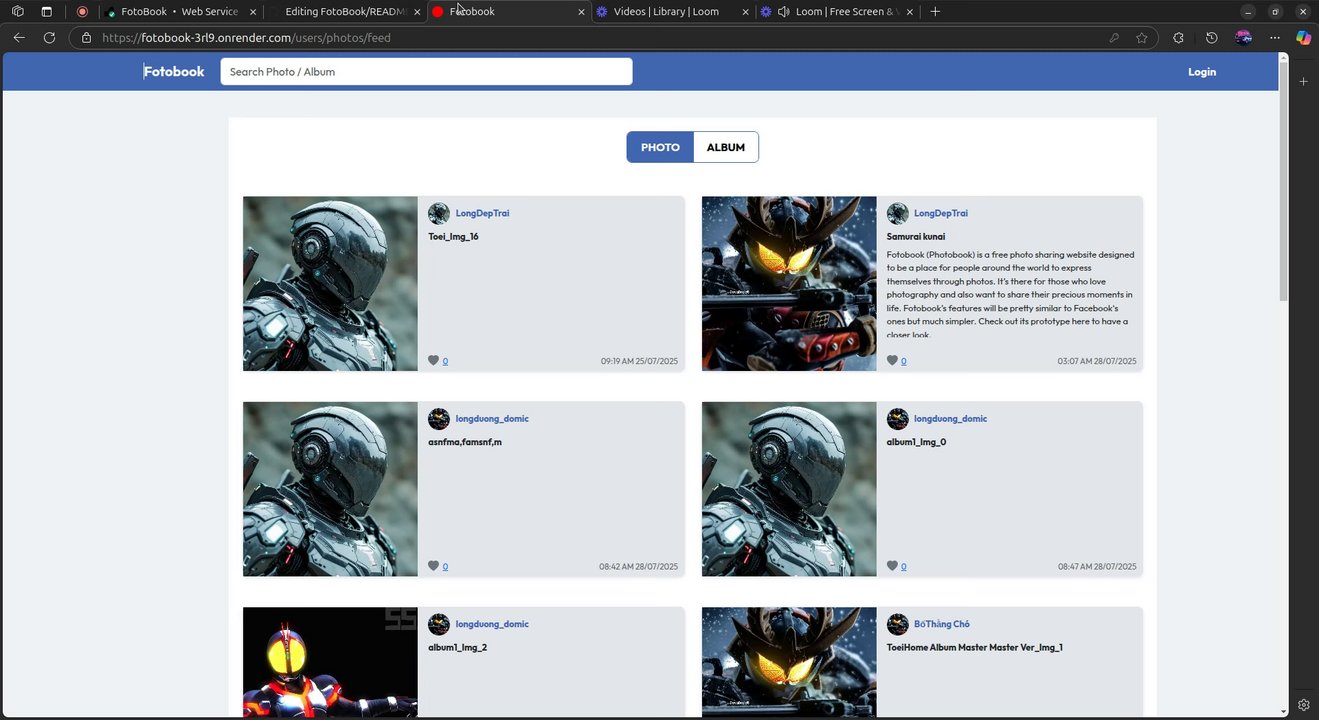Image resolution: width=1319 pixels, height=720 pixels.
Task: Open longduong_domic avatar on album1_Img_0 card
Action: pos(898,419)
